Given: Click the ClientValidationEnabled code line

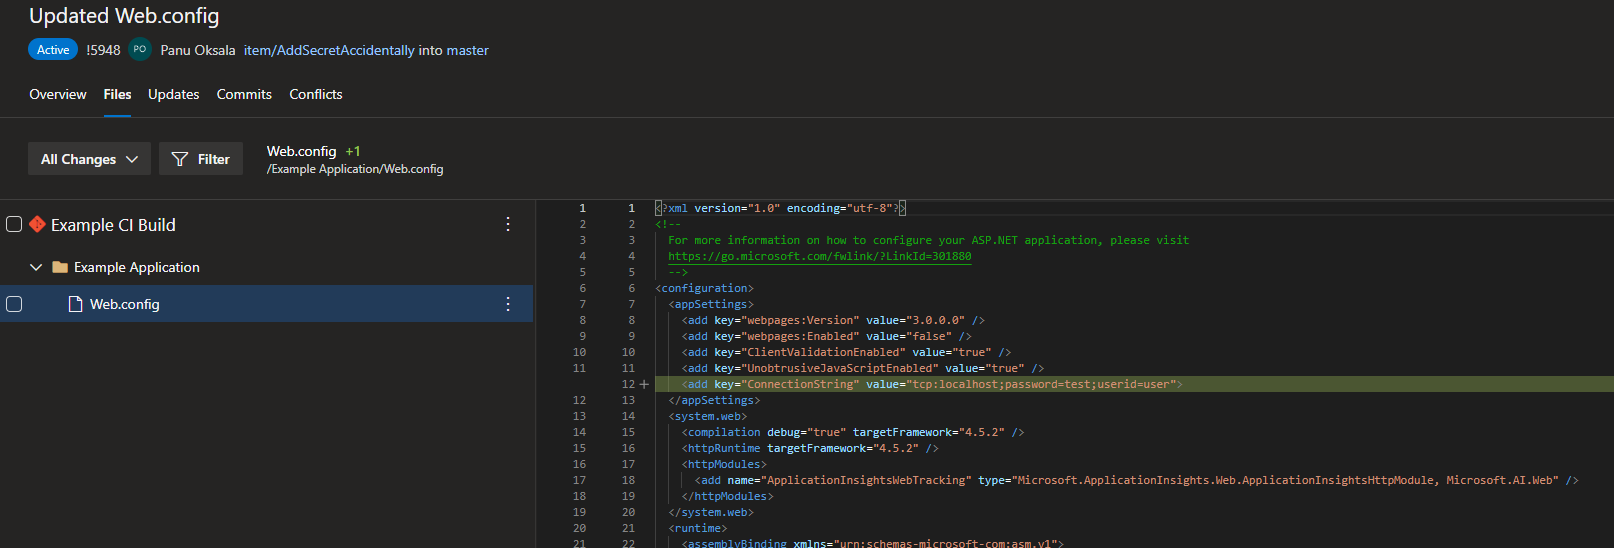Looking at the screenshot, I should tap(846, 352).
